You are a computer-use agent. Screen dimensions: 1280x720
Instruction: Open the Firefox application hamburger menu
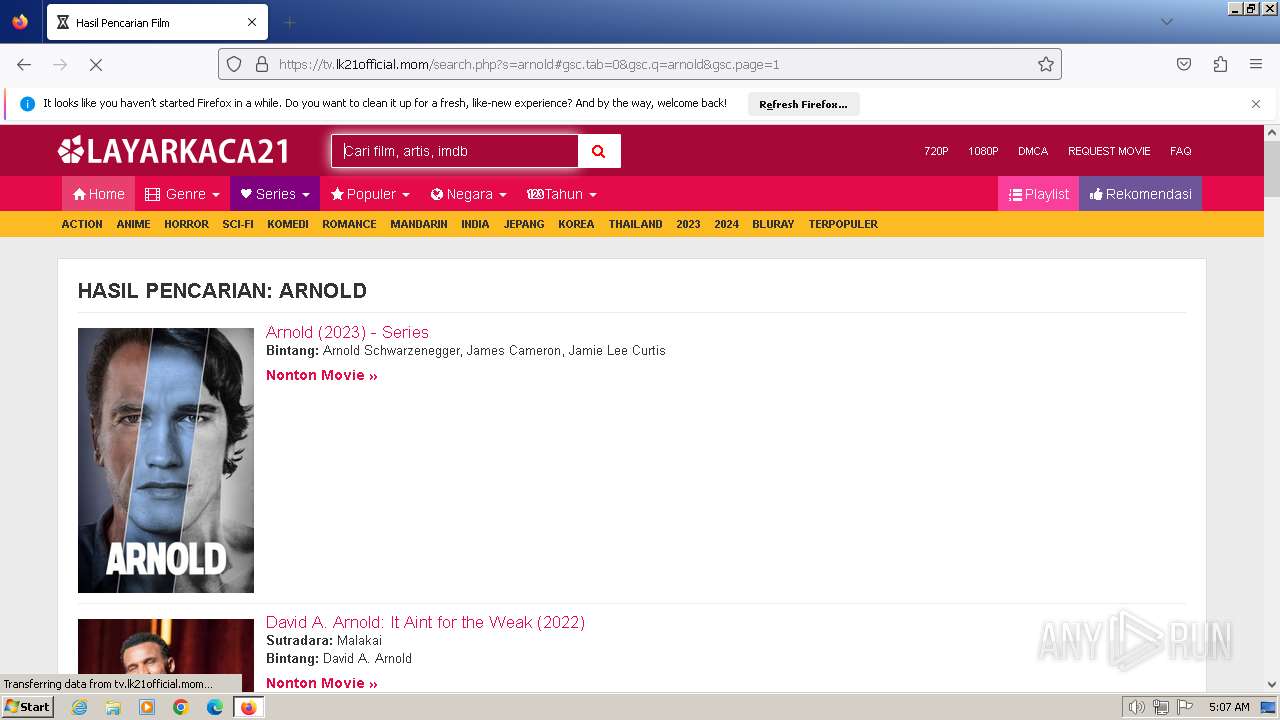click(1256, 64)
